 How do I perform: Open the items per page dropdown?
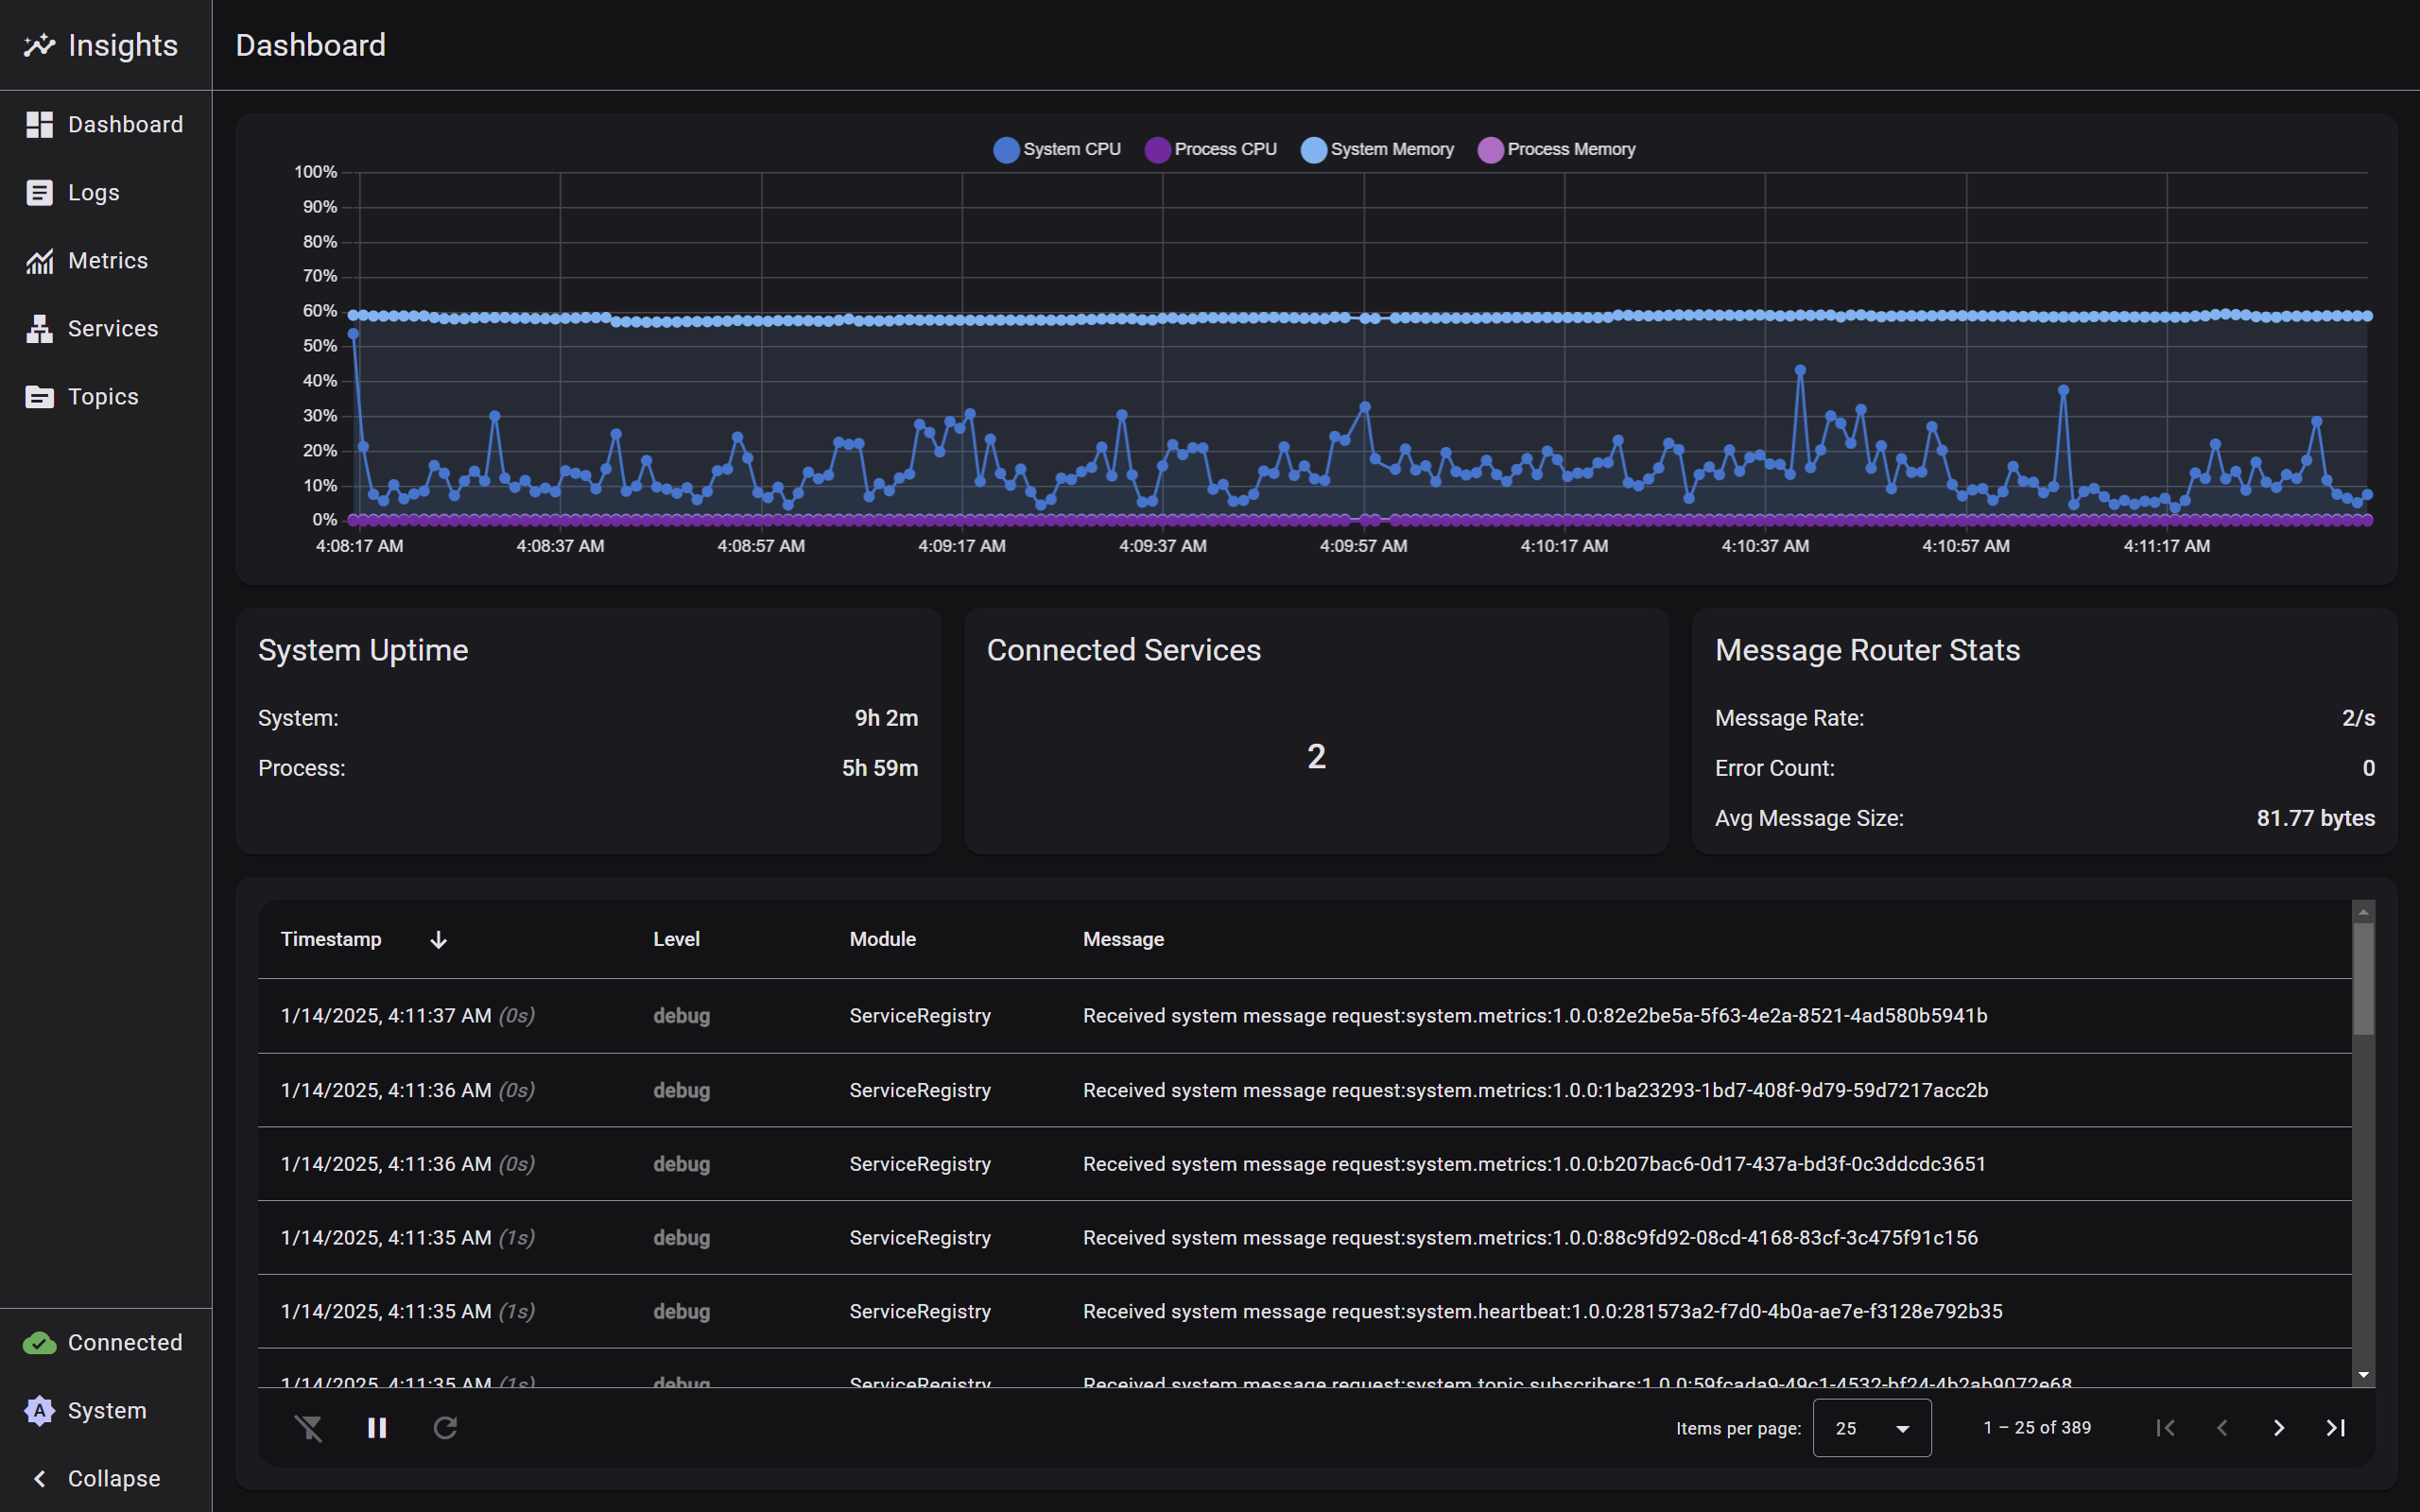coord(1871,1428)
